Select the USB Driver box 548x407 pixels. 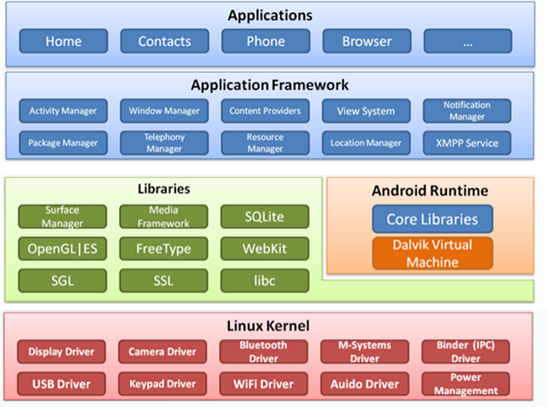[62, 384]
